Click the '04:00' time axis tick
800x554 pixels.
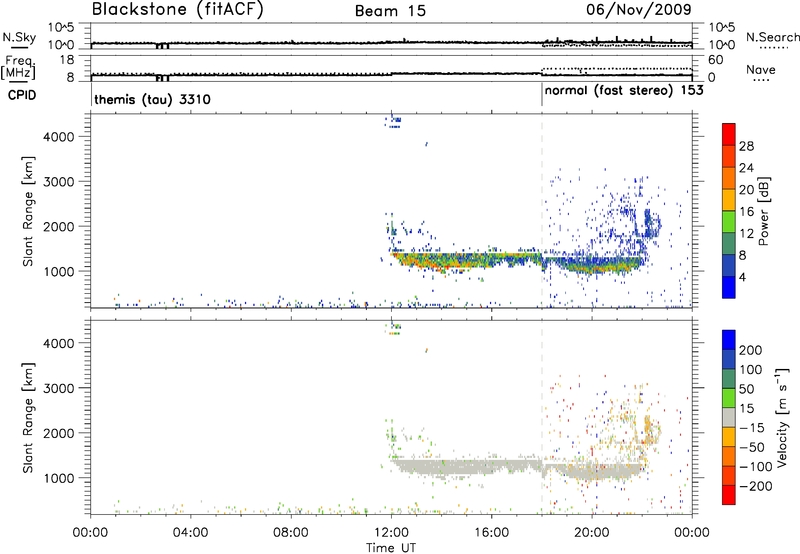(191, 533)
